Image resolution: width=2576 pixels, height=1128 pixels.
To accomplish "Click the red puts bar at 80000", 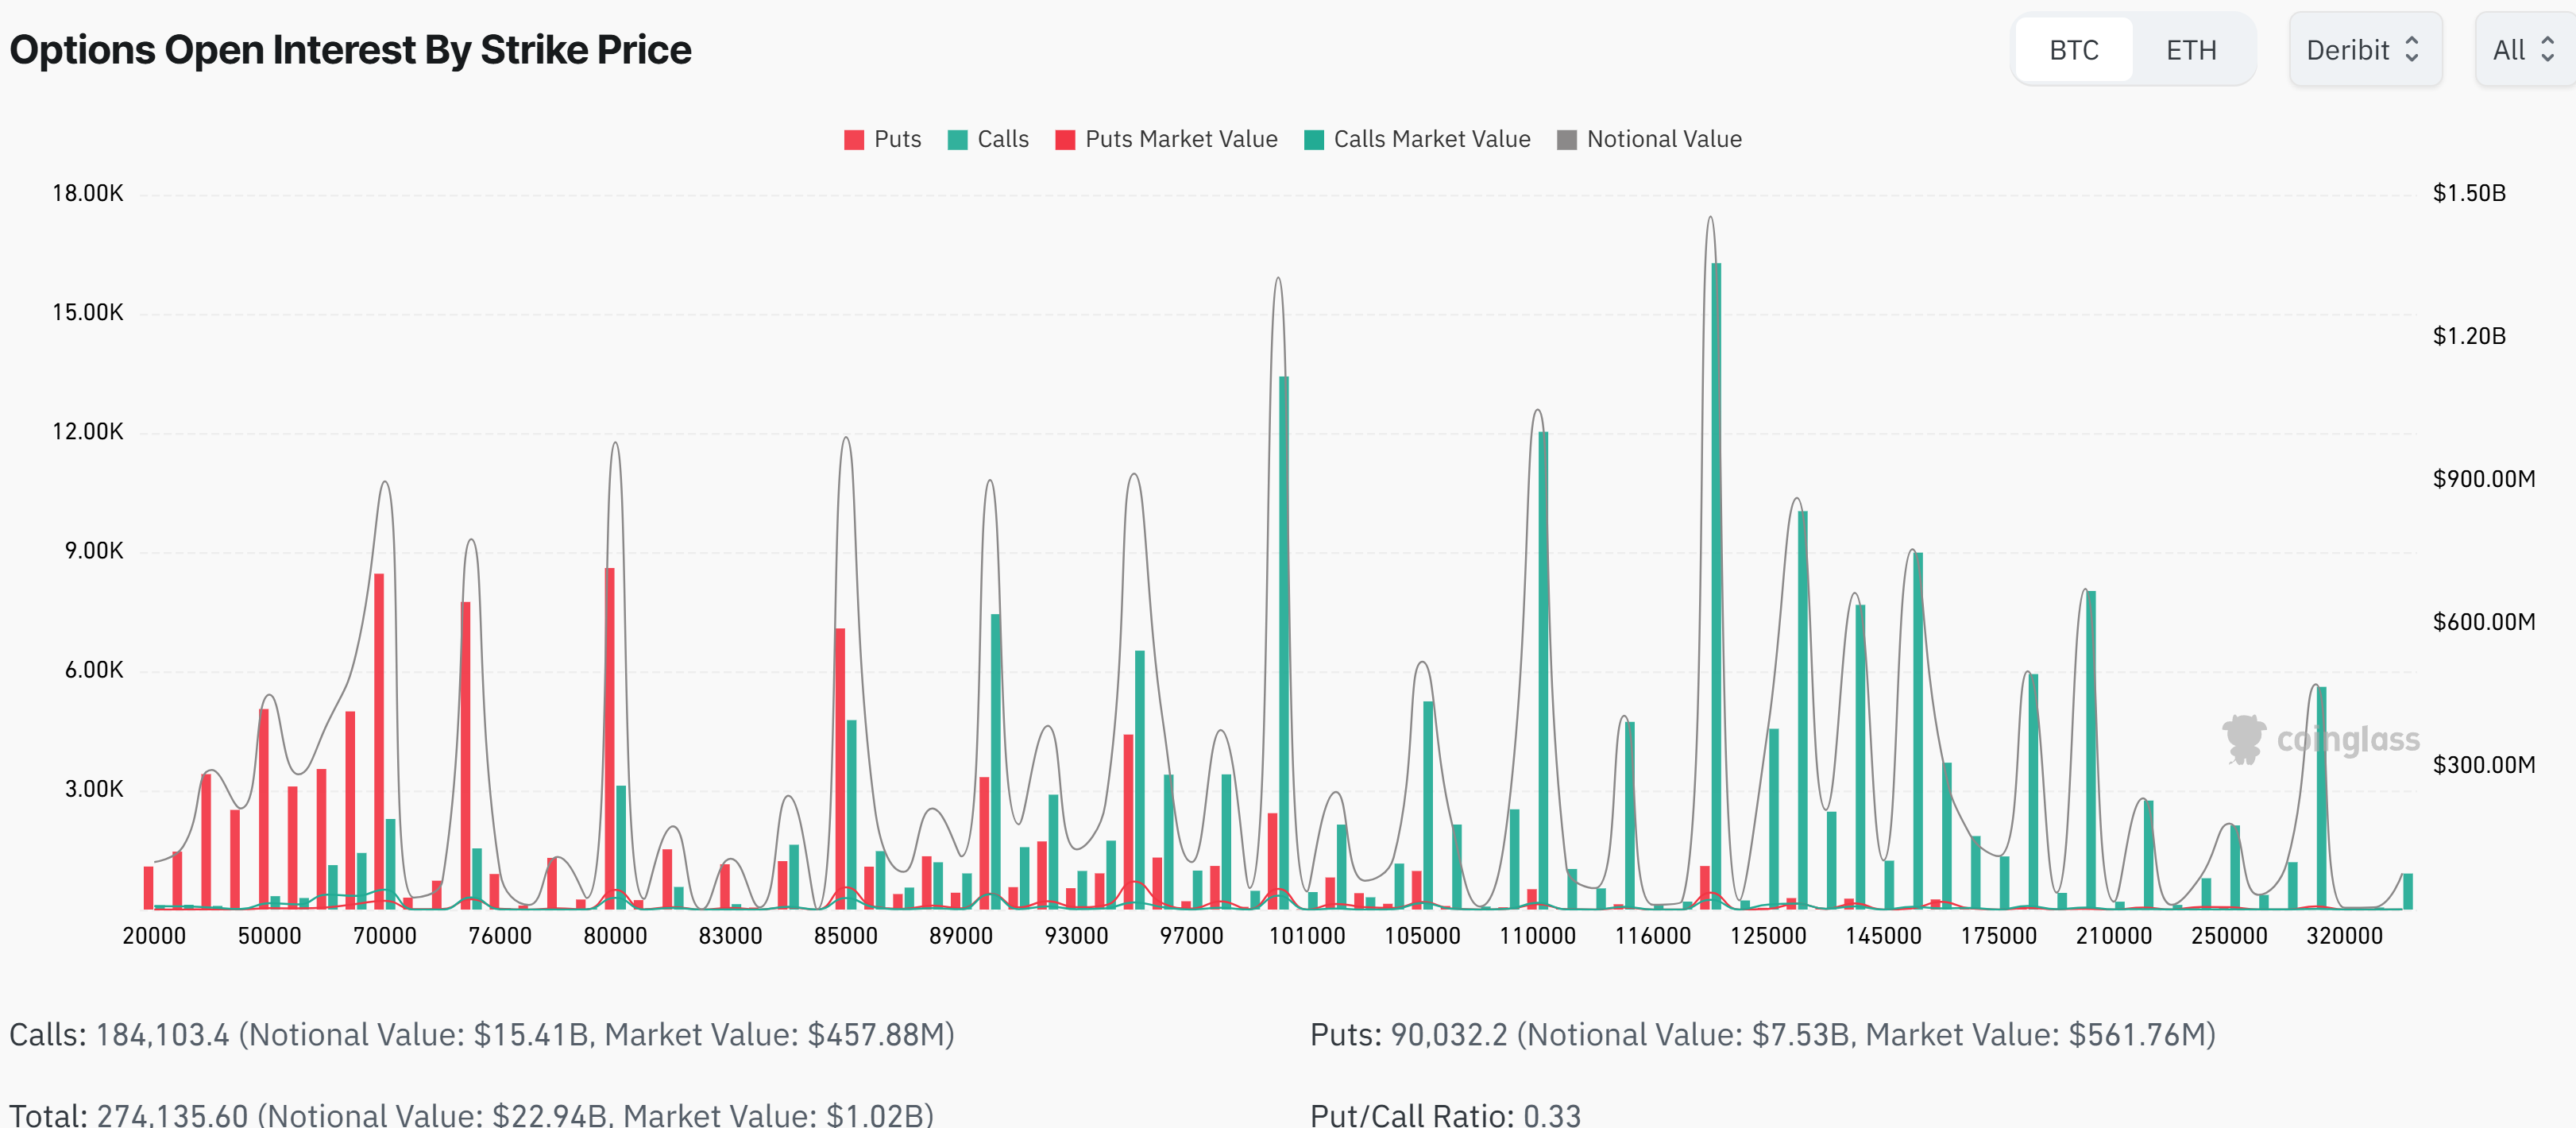I will 609,740.
